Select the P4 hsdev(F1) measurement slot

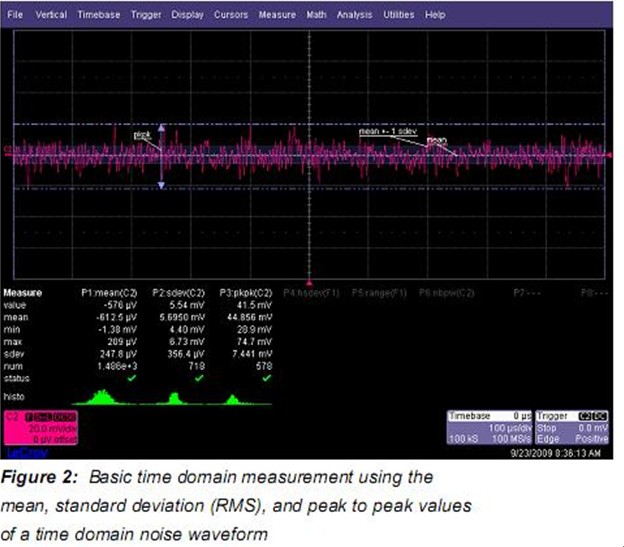[x=309, y=293]
